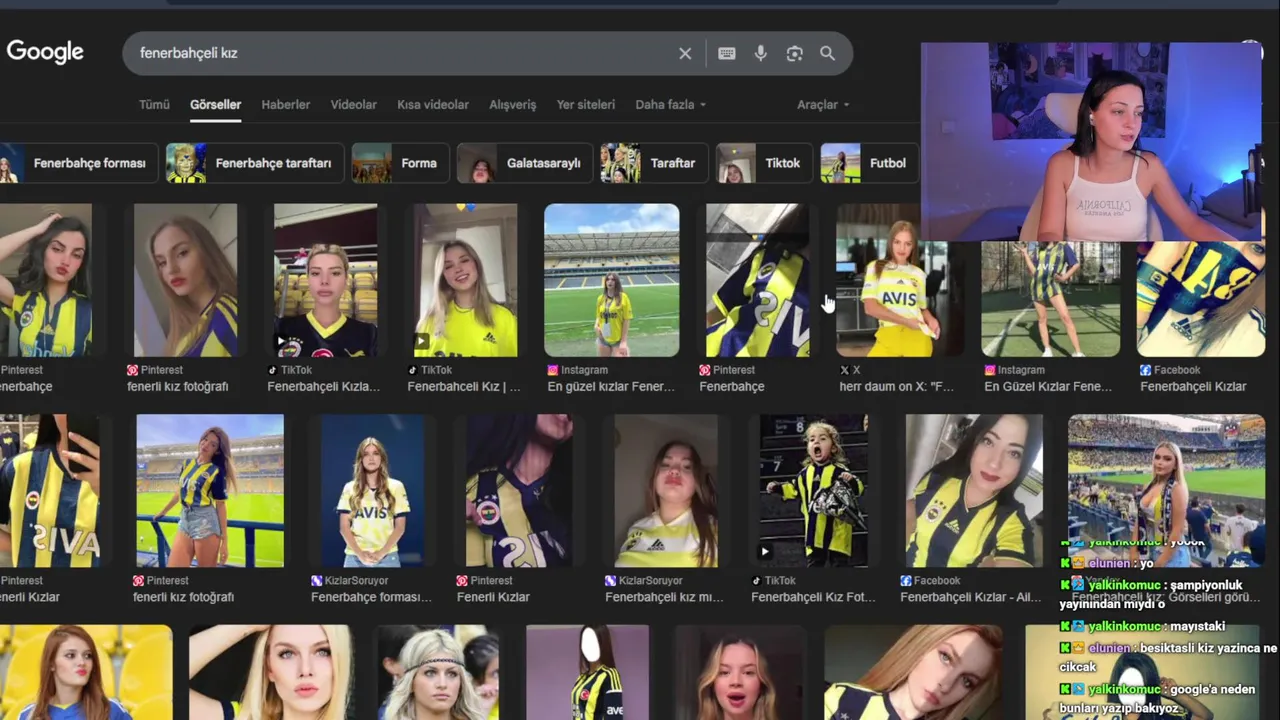
Task: Choose the Taraftar filter chip
Action: pyautogui.click(x=654, y=163)
